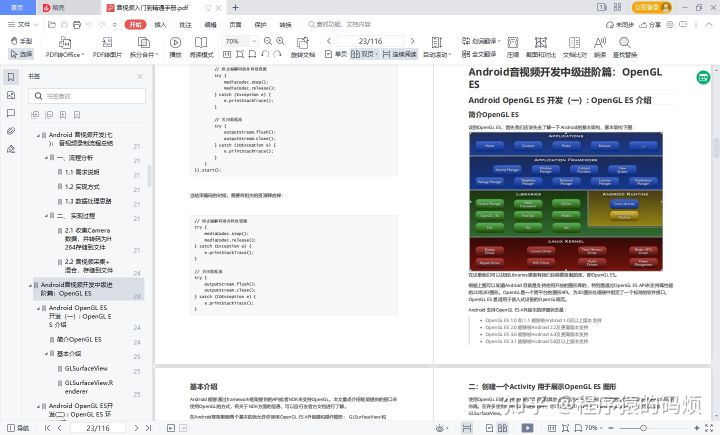Open 查找替换 find and replace
Viewport: 720px width, 435px height.
624,47
